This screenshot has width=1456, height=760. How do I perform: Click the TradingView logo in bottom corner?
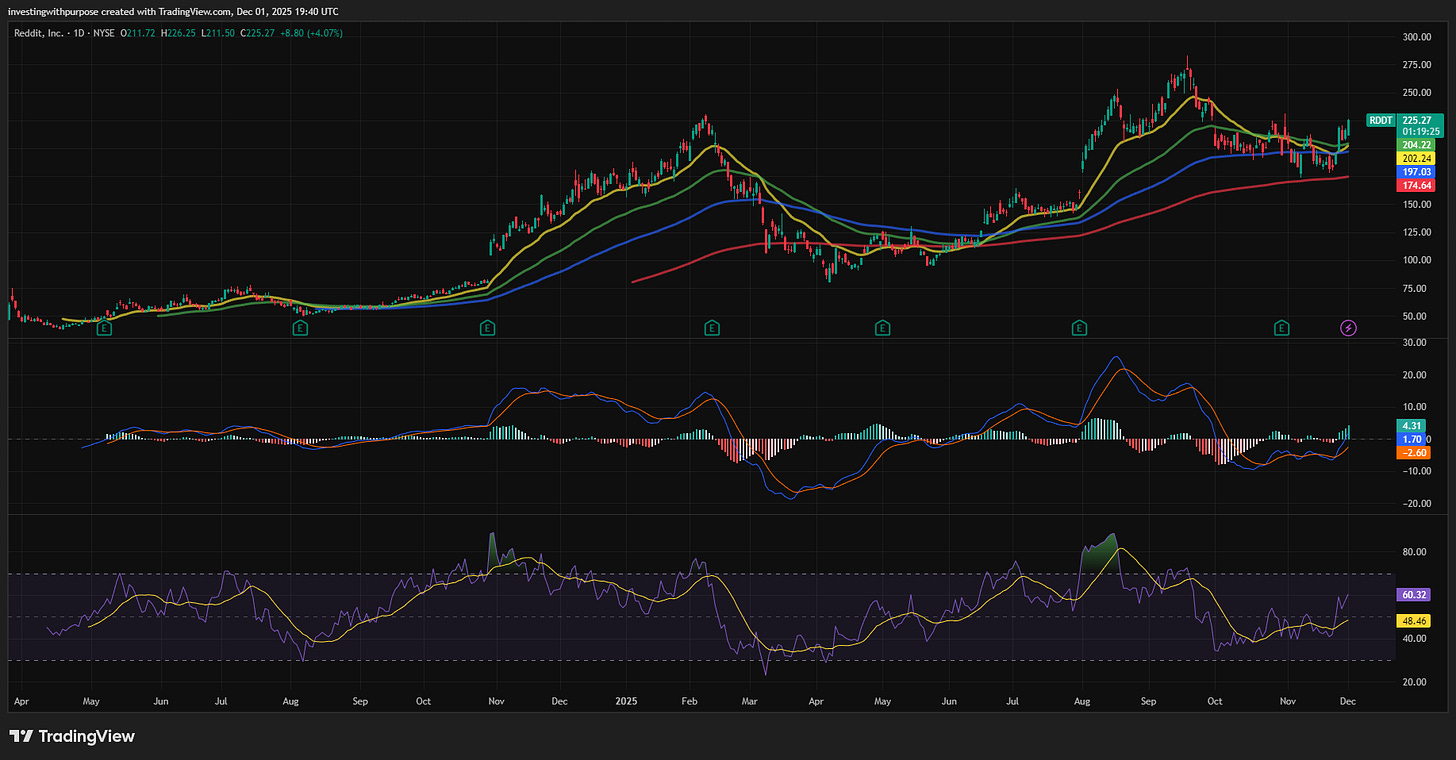(72, 737)
